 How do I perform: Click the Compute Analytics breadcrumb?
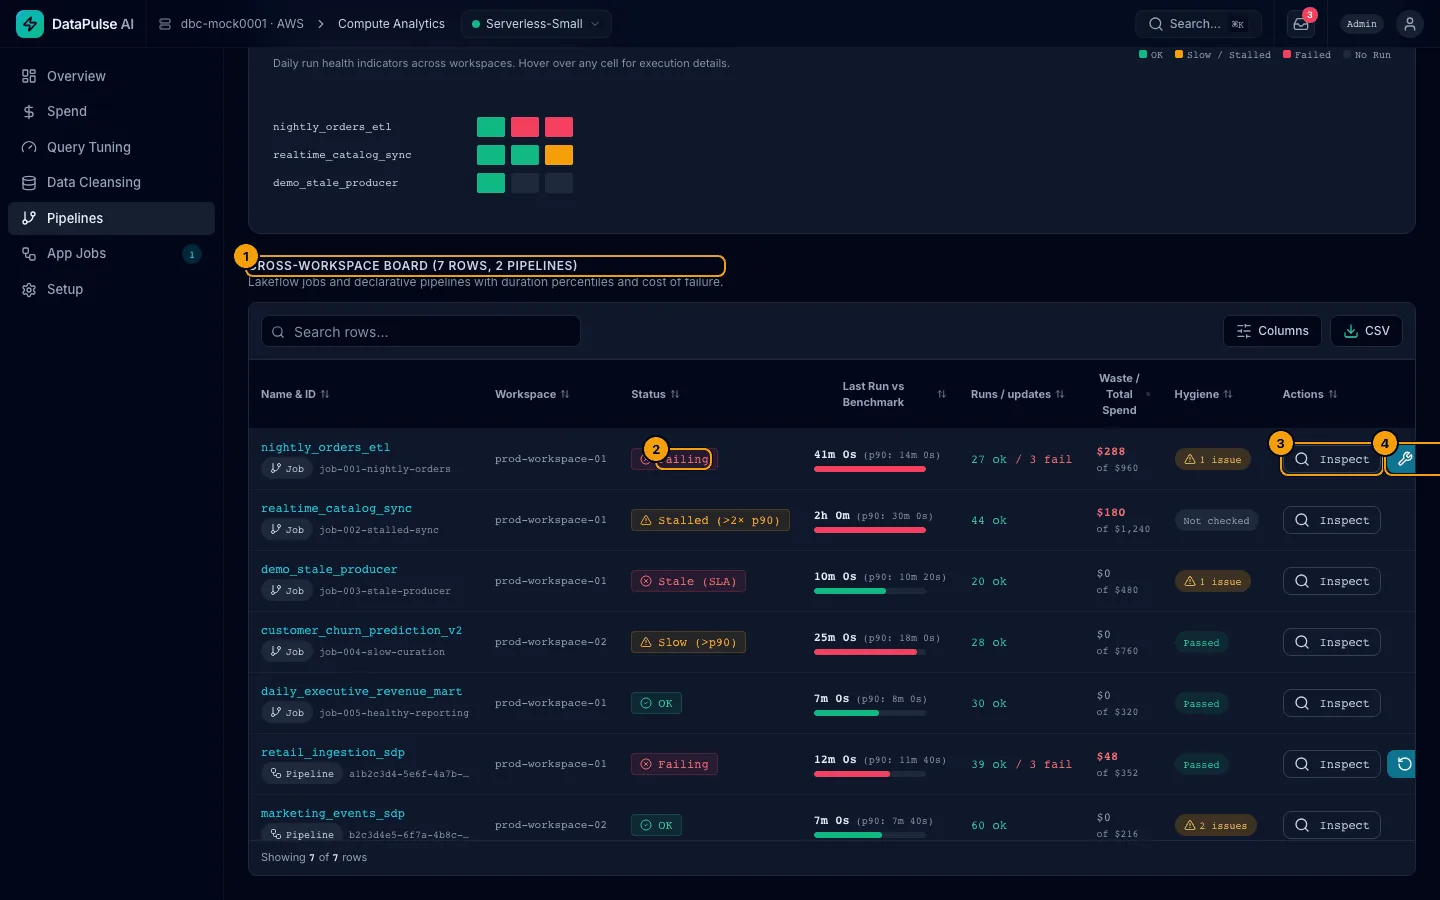tap(391, 24)
